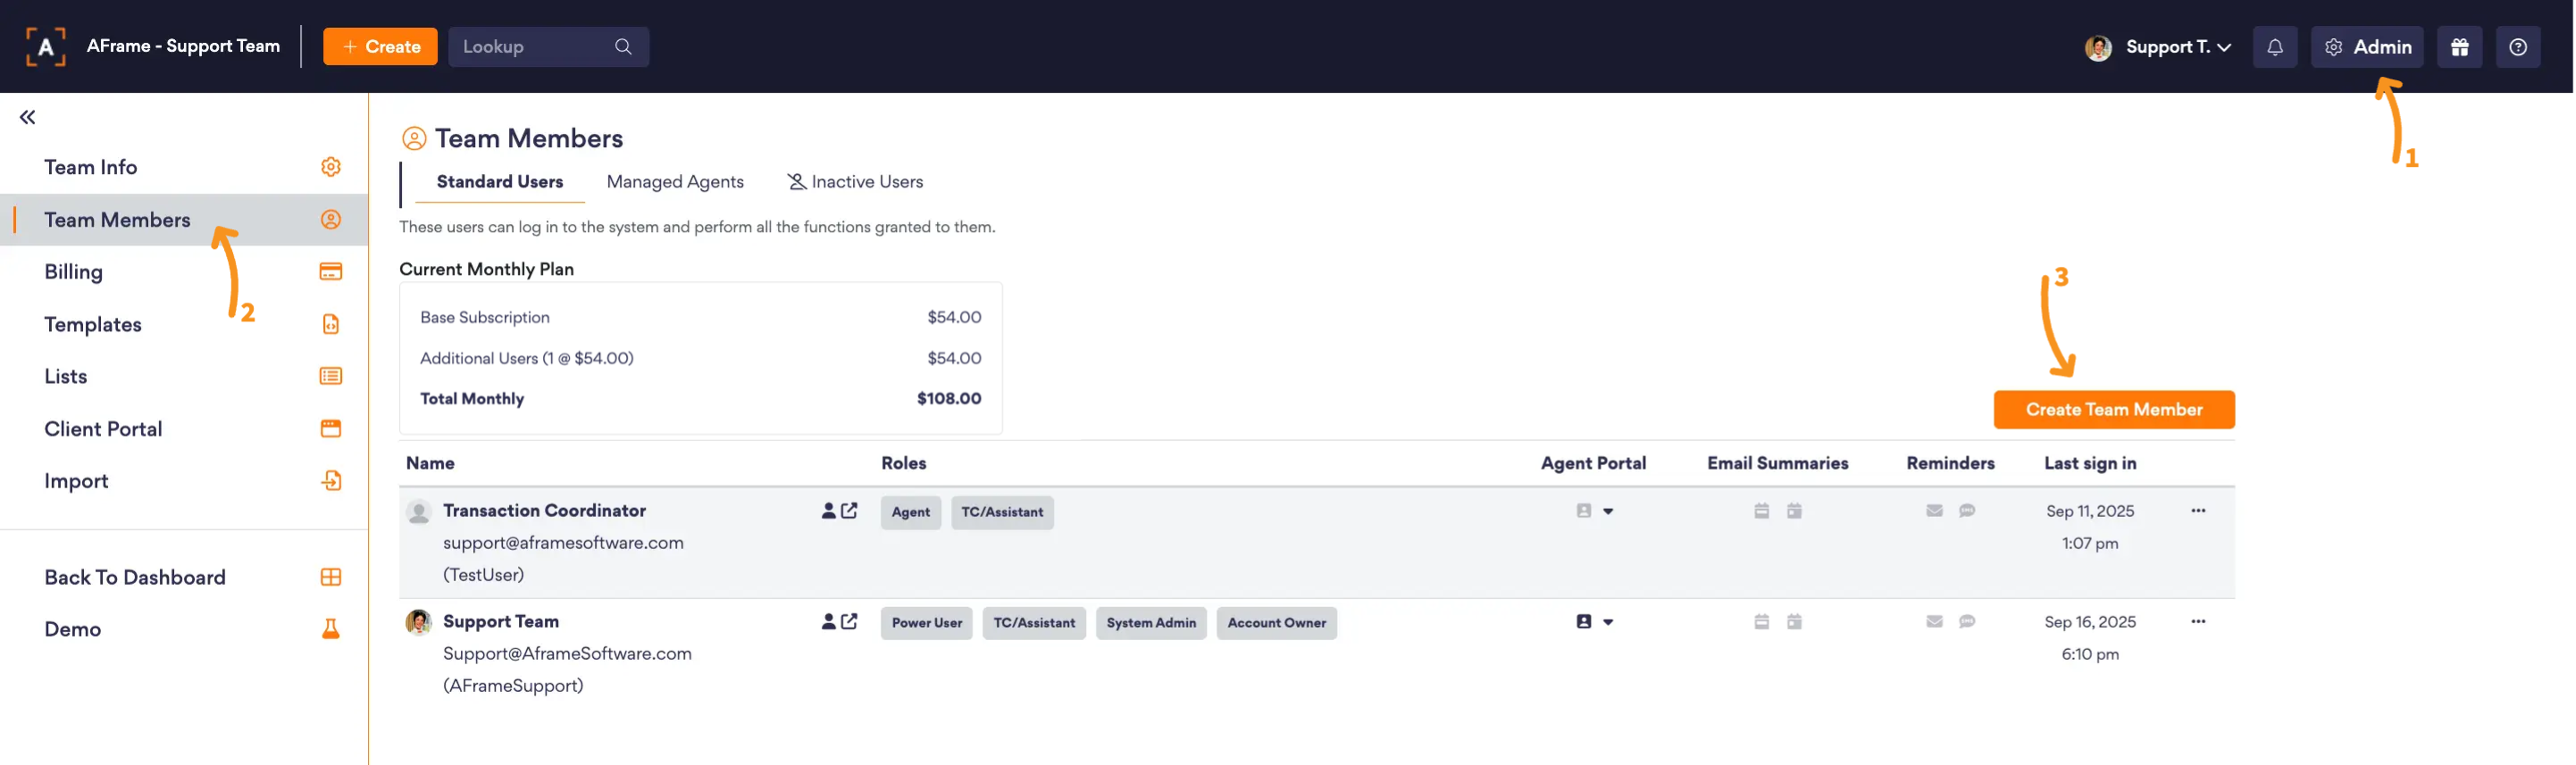Open Templates in sidebar
The image size is (2576, 765).
point(185,324)
